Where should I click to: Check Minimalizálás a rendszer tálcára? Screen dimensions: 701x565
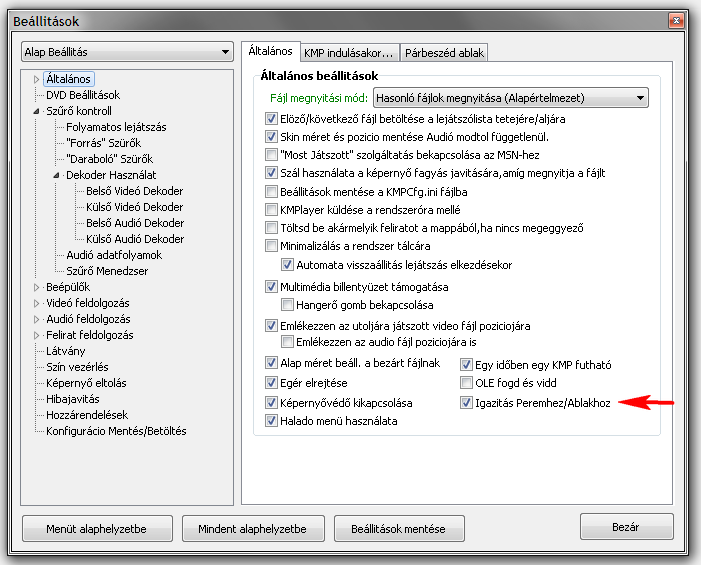(271, 246)
